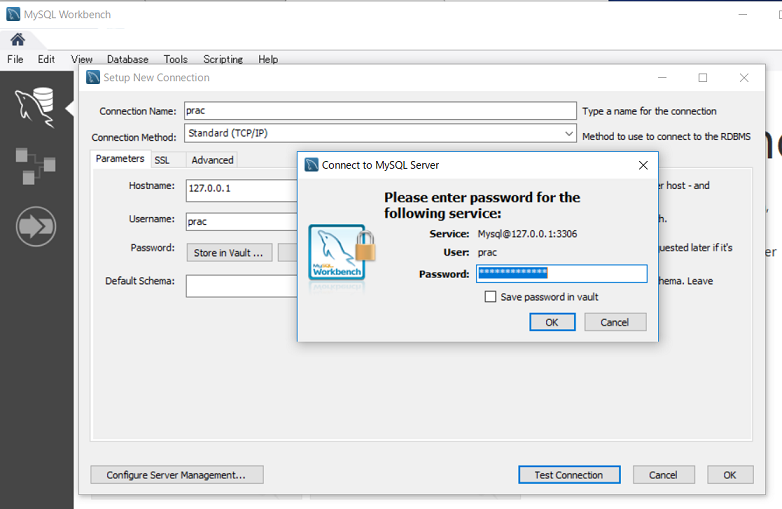Screen dimensions: 782x509
Task: Expand the Connection Method dropdown
Action: tap(569, 134)
